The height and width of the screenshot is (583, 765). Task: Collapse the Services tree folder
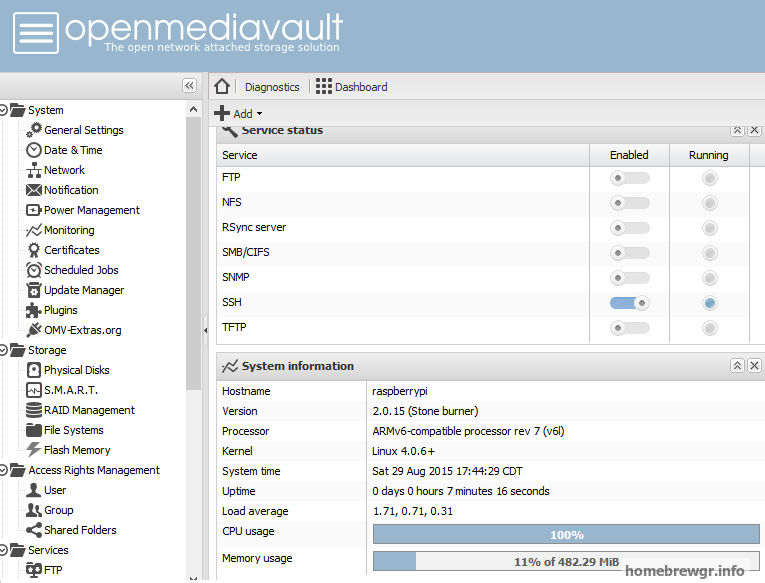pyautogui.click(x=3, y=550)
